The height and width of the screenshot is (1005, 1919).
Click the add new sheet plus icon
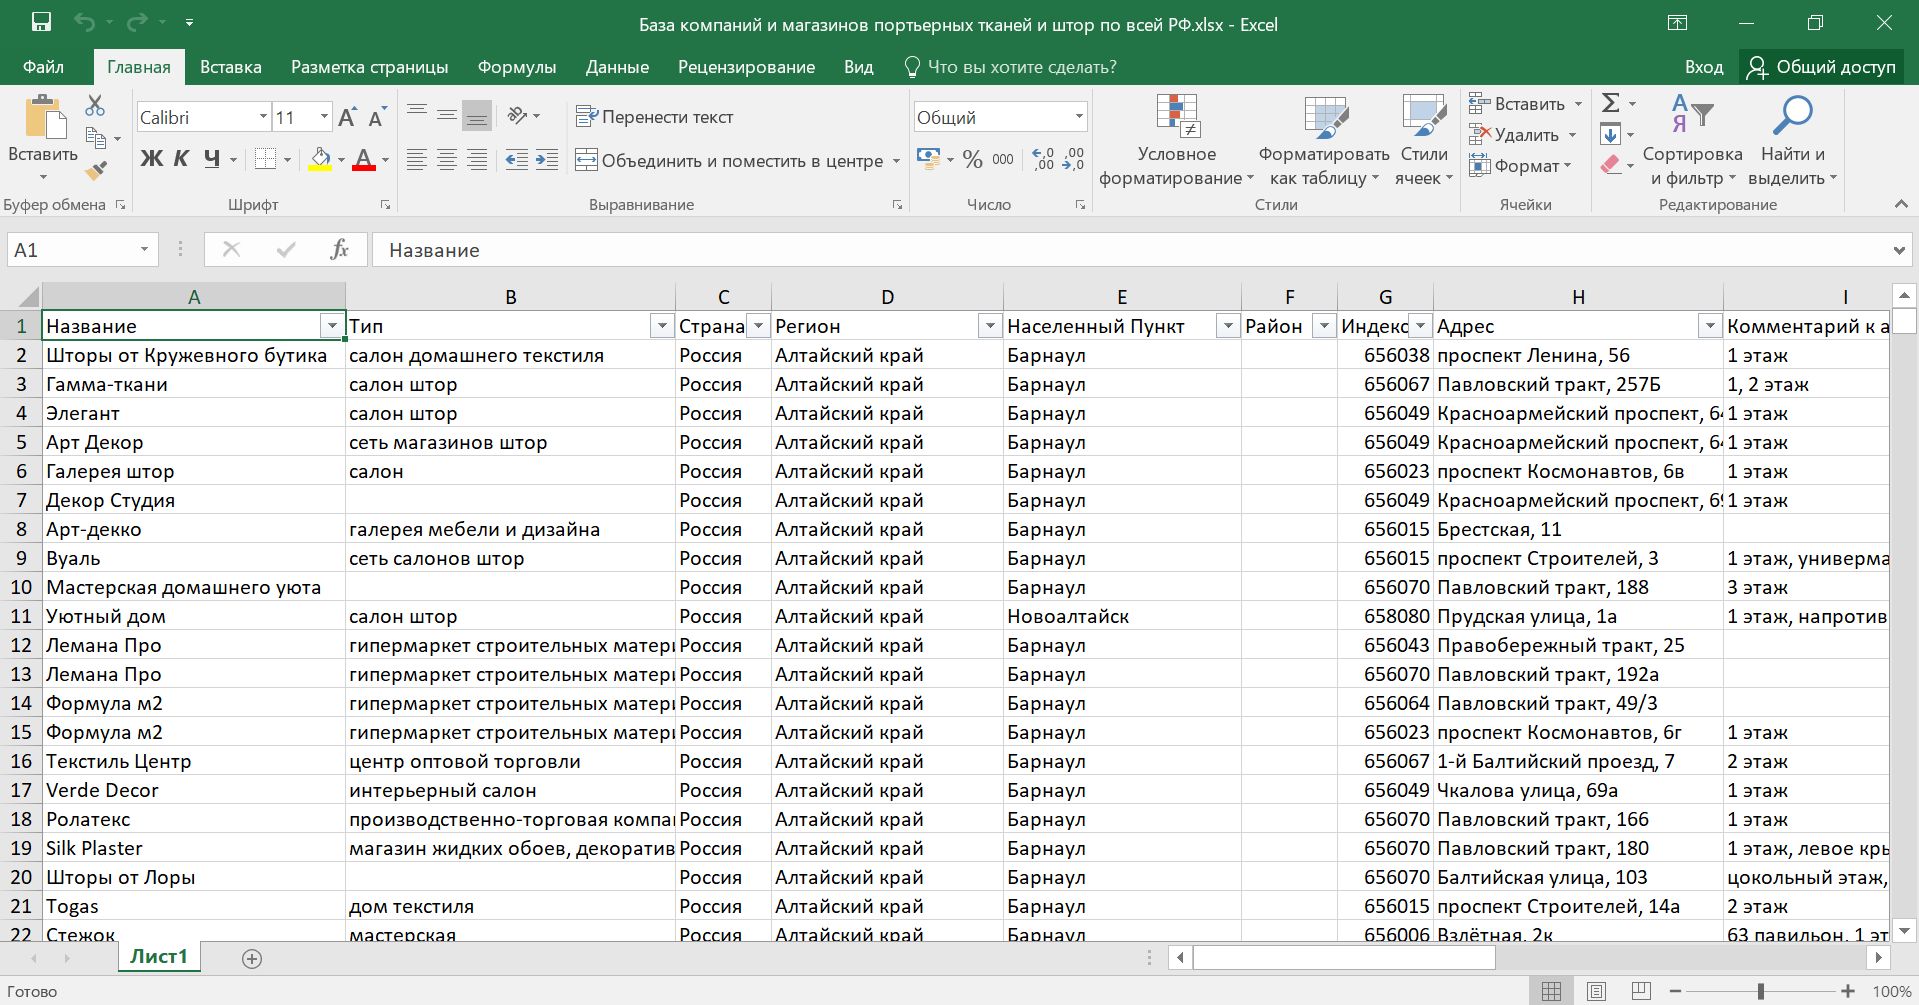[252, 958]
